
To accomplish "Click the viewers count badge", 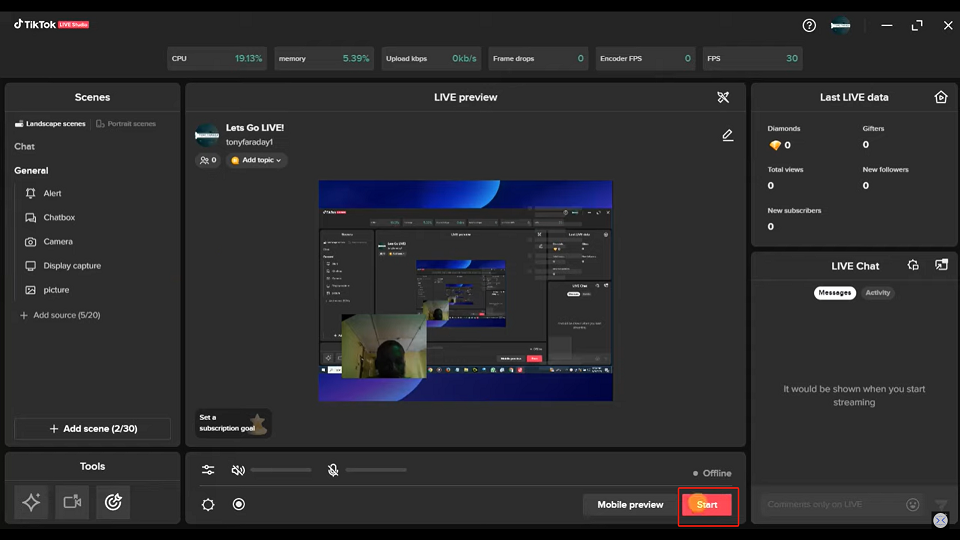I will pos(208,160).
